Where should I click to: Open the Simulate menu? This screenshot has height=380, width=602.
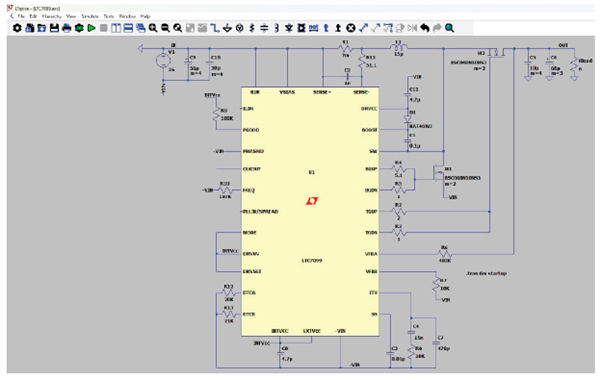tap(90, 17)
